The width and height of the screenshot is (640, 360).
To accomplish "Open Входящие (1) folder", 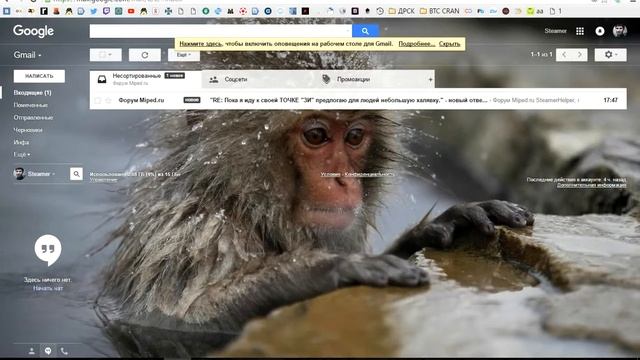I will click(32, 93).
